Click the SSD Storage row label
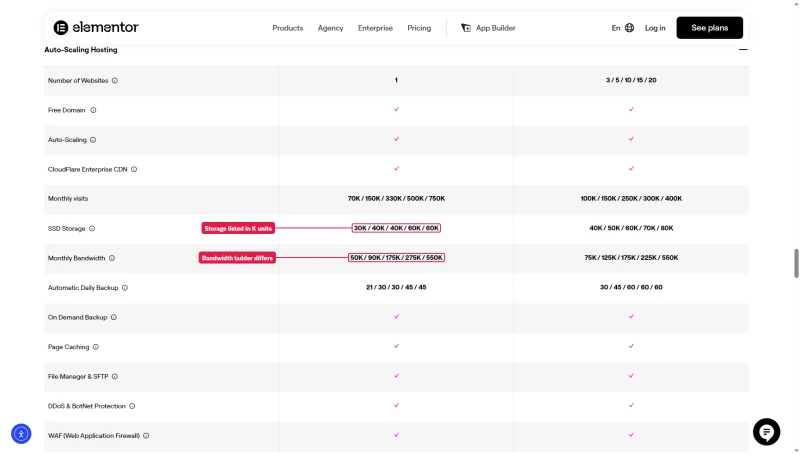The image size is (800, 455). click(x=66, y=229)
